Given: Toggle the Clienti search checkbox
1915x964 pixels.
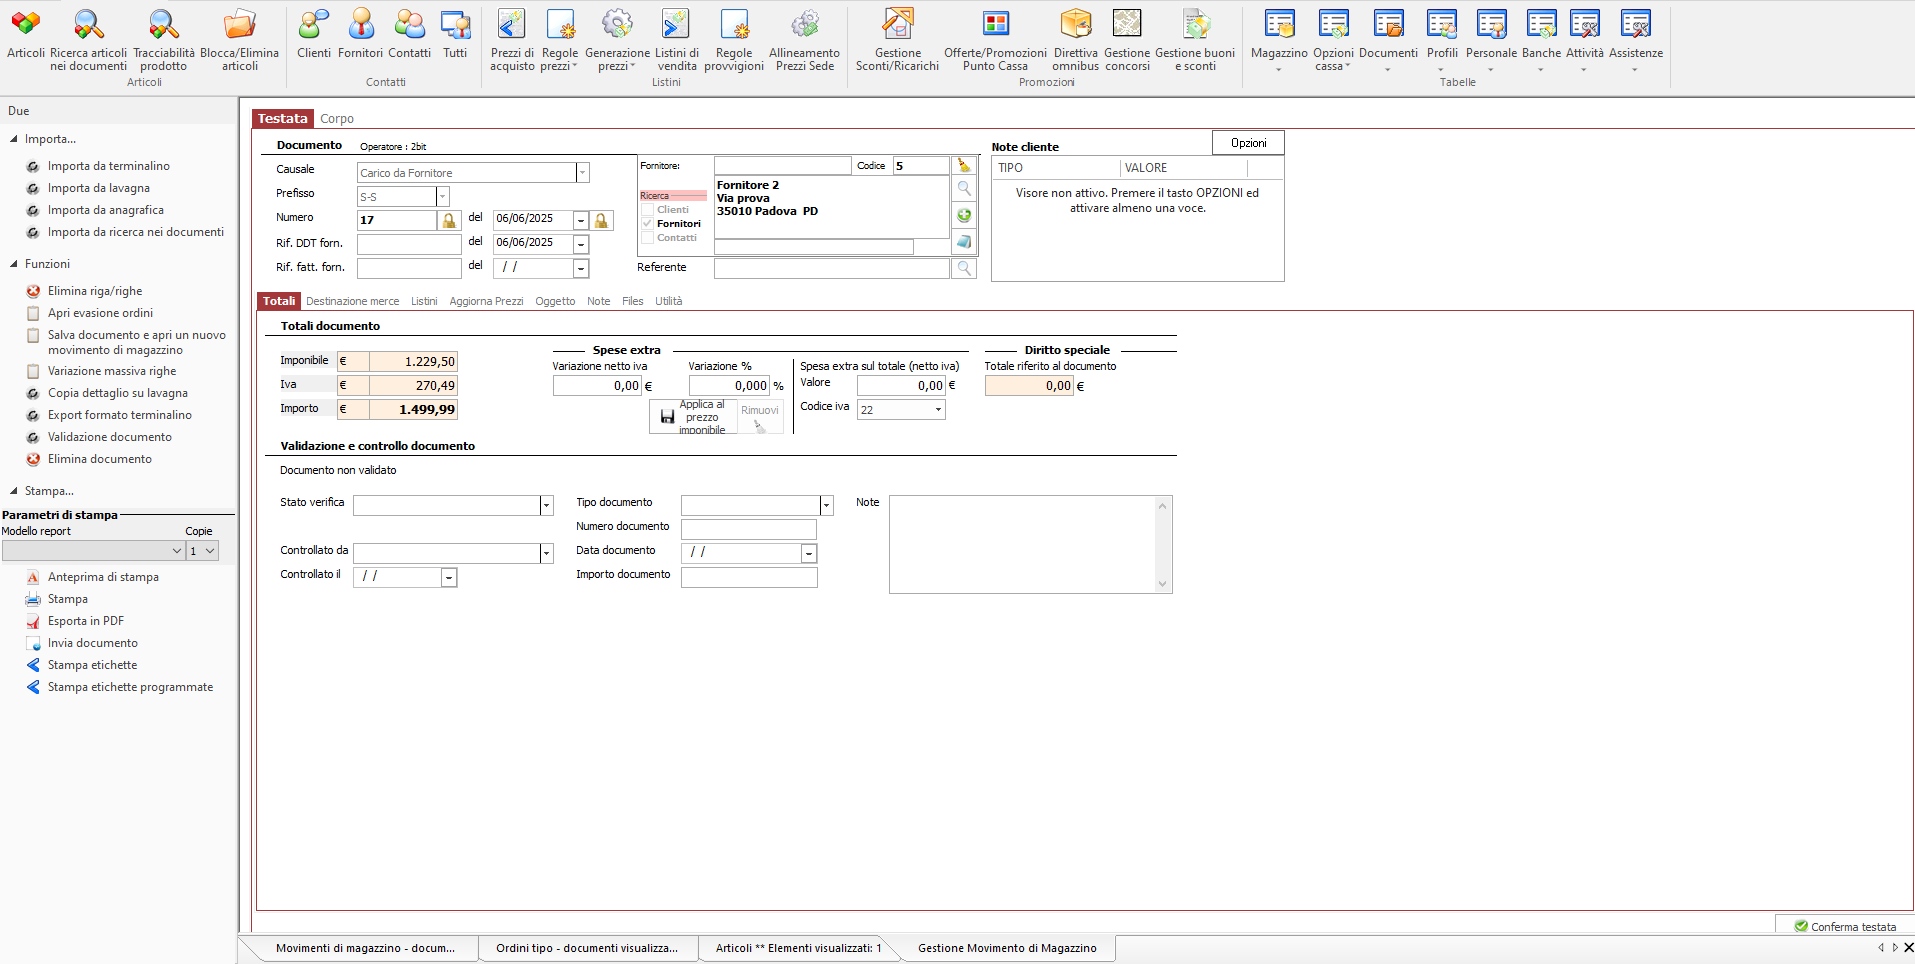Looking at the screenshot, I should [x=648, y=210].
